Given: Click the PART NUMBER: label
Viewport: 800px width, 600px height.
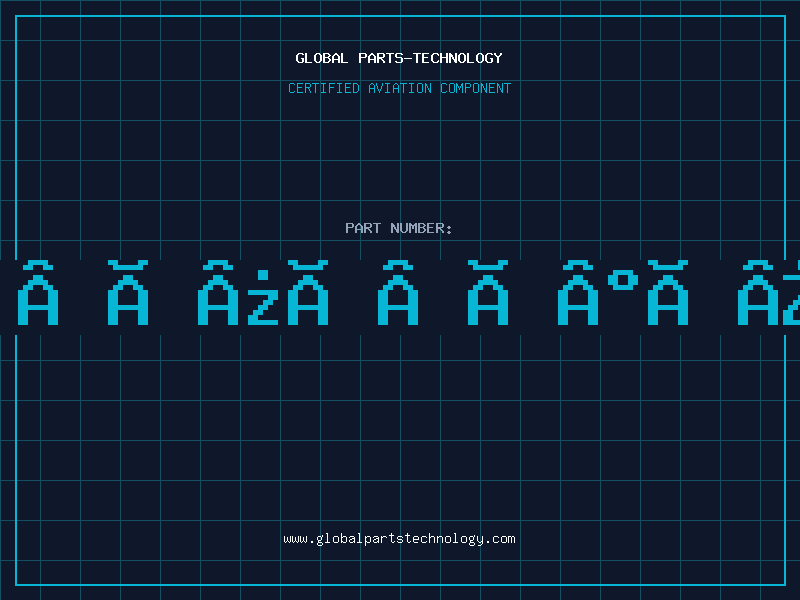Looking at the screenshot, I should [x=399, y=228].
